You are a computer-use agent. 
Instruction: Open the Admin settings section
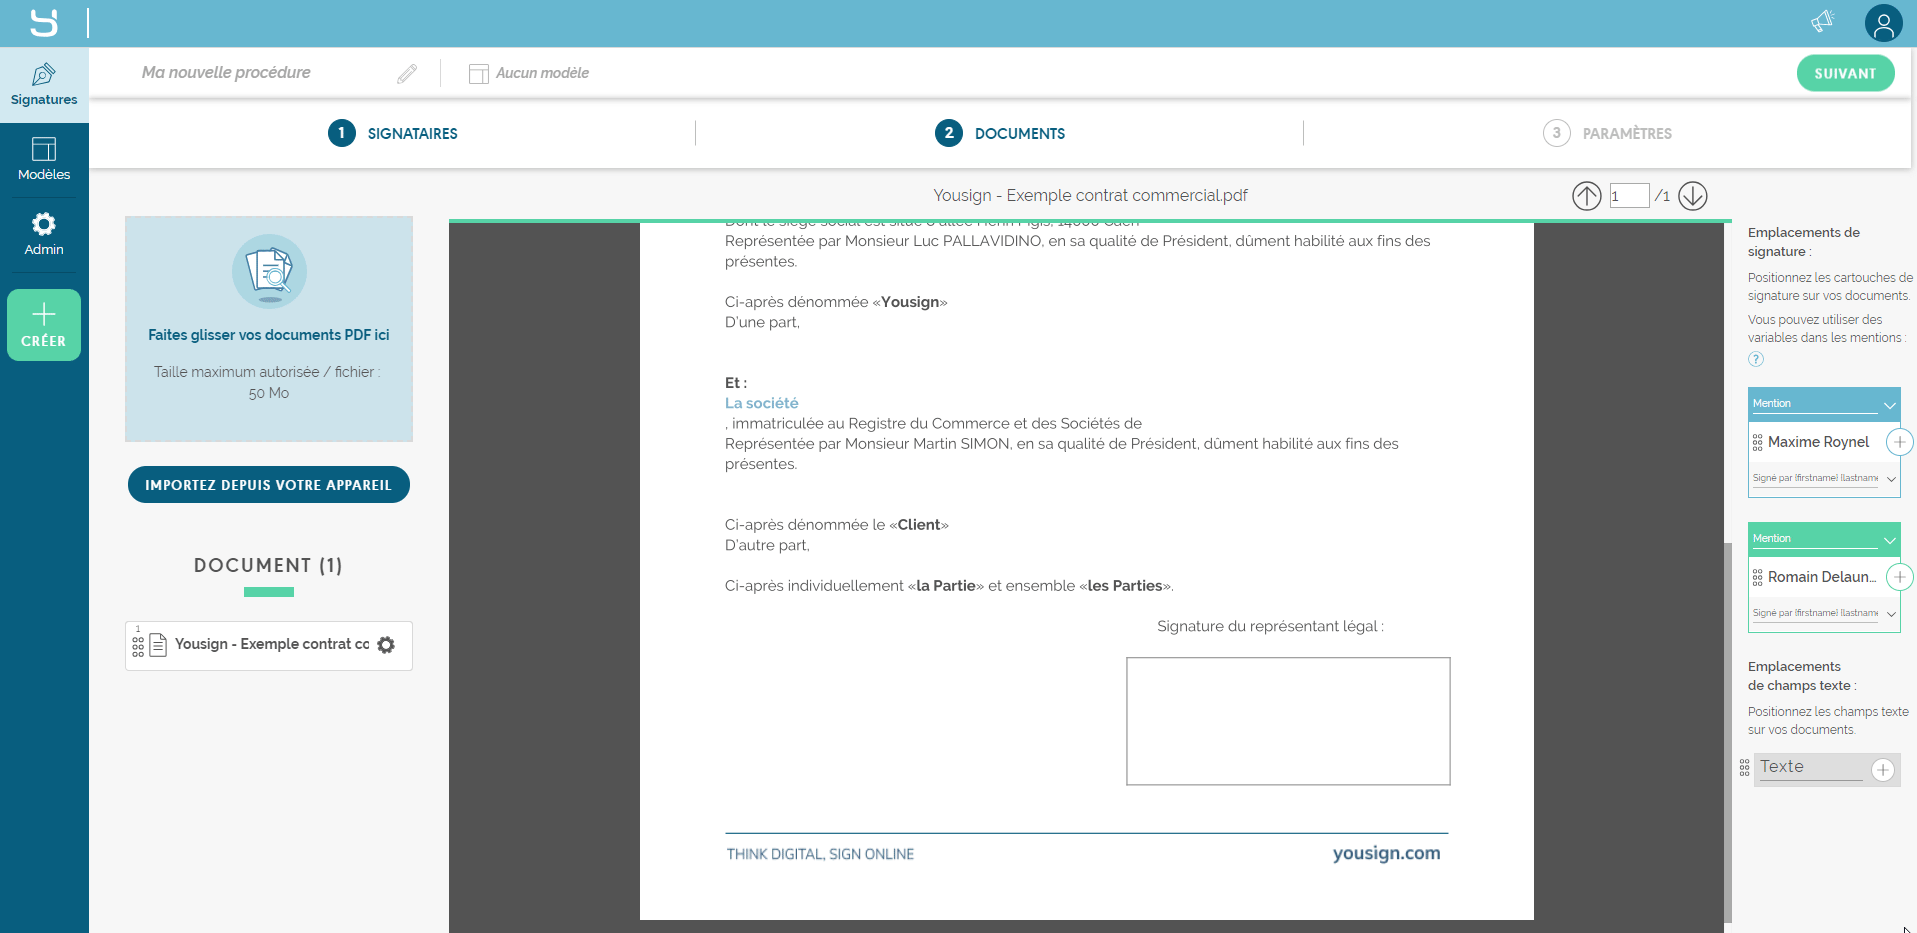pos(44,235)
